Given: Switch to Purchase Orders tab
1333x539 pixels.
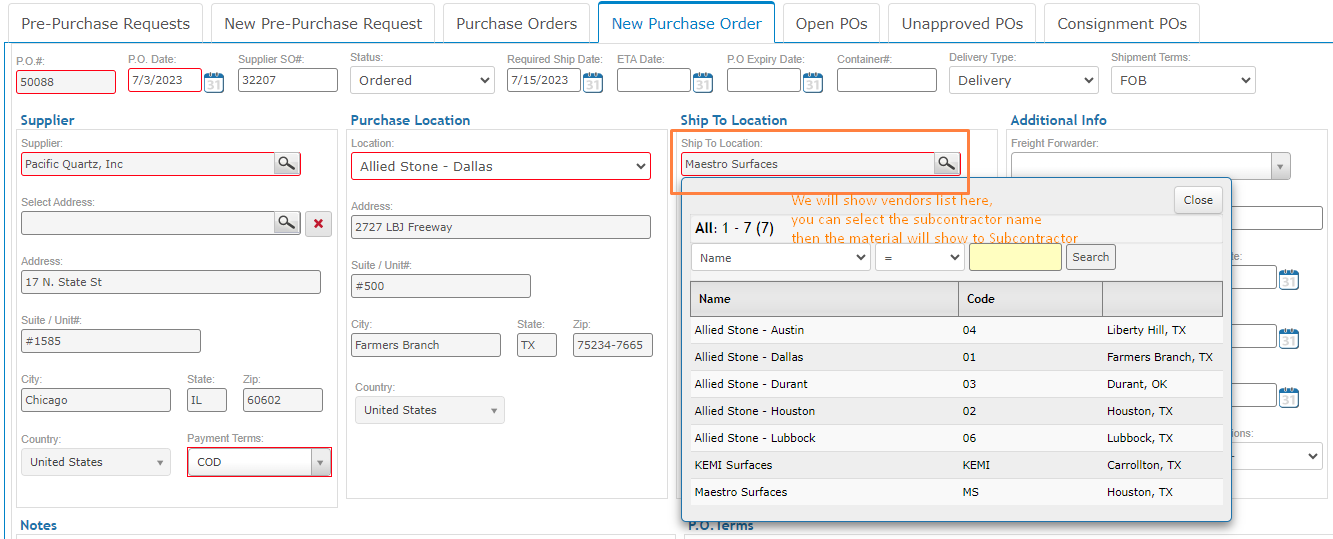Looking at the screenshot, I should coord(517,23).
